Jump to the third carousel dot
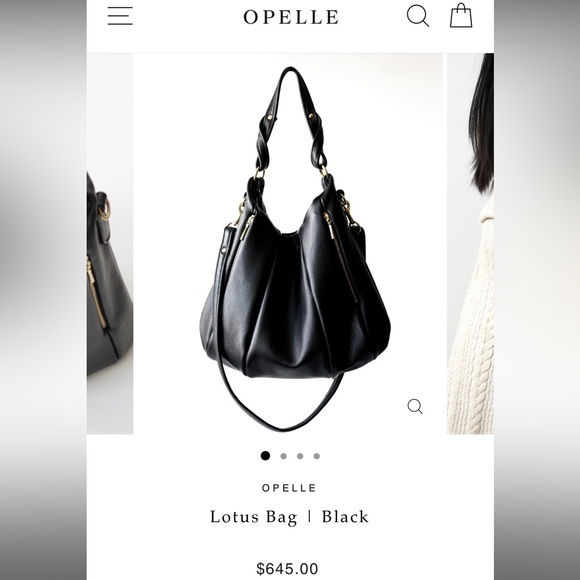Screen dimensions: 580x580 (x=300, y=456)
